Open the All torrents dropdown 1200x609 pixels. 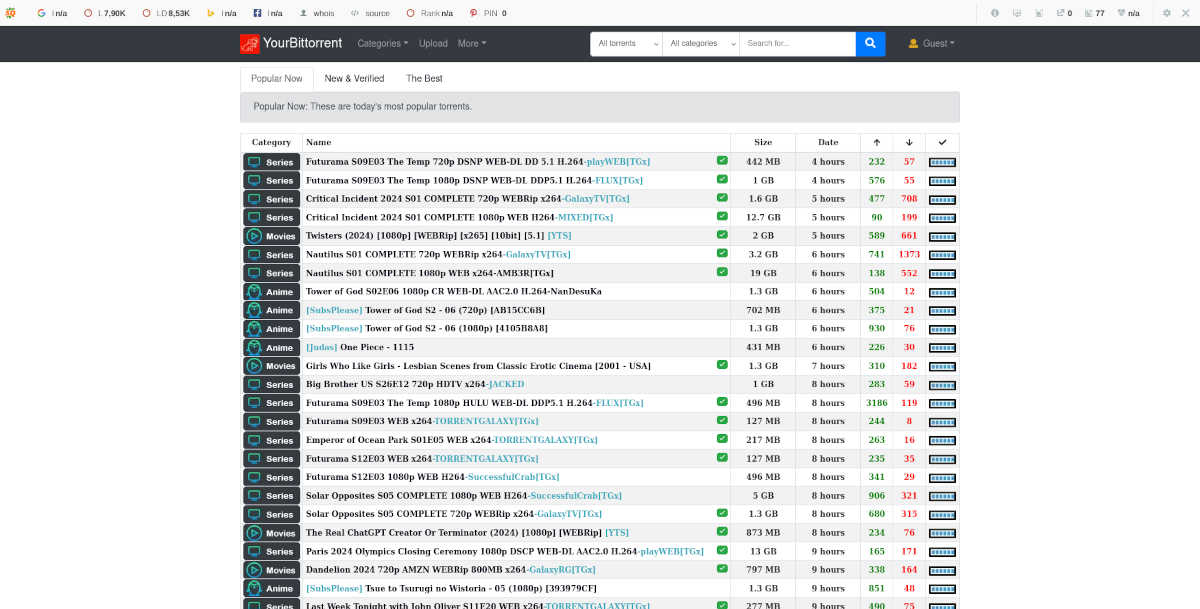coord(626,44)
